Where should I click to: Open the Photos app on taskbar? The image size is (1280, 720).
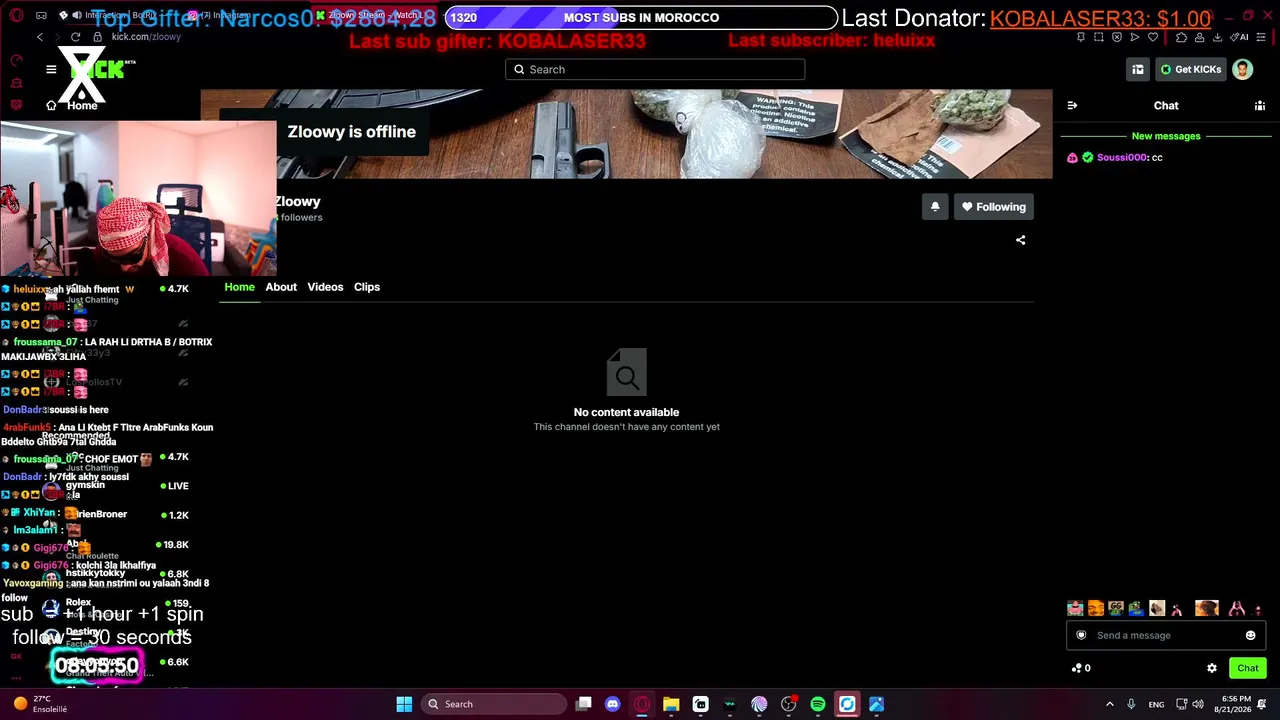click(x=876, y=704)
